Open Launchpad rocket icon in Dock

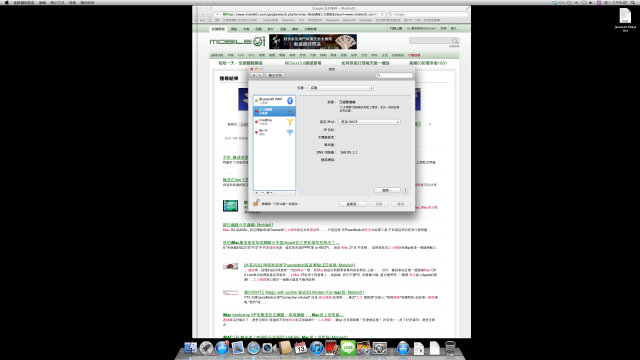coord(206,348)
